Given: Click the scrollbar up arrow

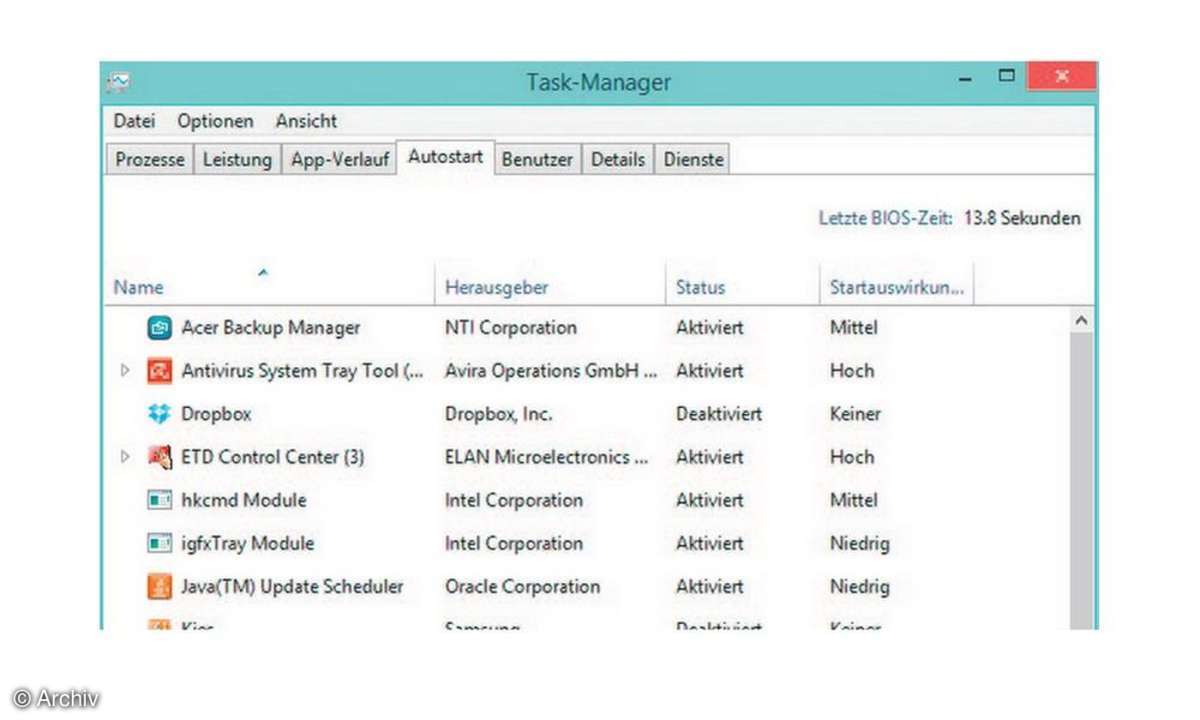Looking at the screenshot, I should coord(1080,321).
